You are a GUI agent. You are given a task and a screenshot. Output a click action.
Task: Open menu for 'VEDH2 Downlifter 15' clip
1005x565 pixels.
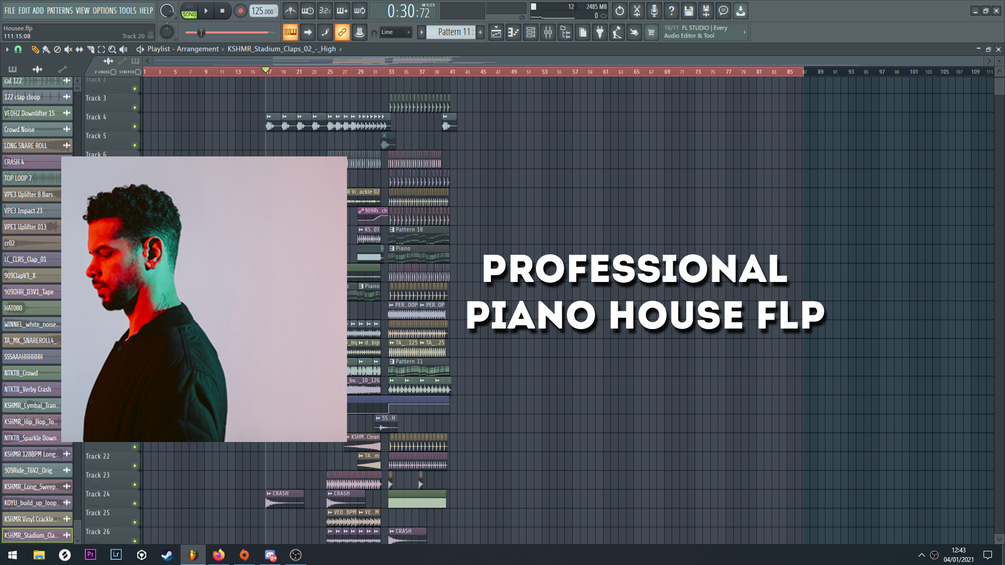coord(67,113)
